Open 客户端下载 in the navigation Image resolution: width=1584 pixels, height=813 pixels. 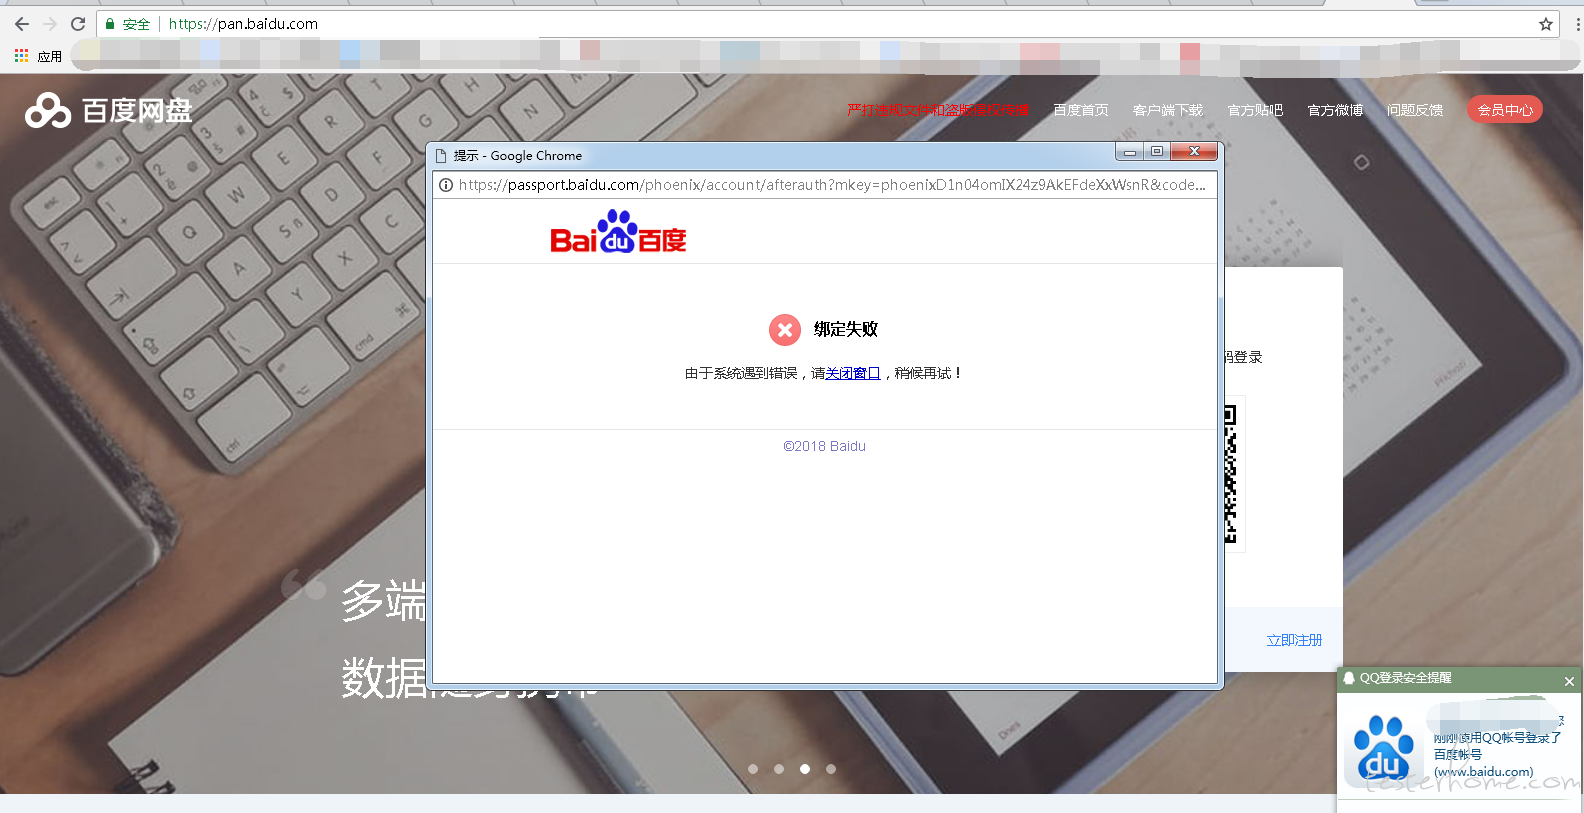[x=1167, y=110]
